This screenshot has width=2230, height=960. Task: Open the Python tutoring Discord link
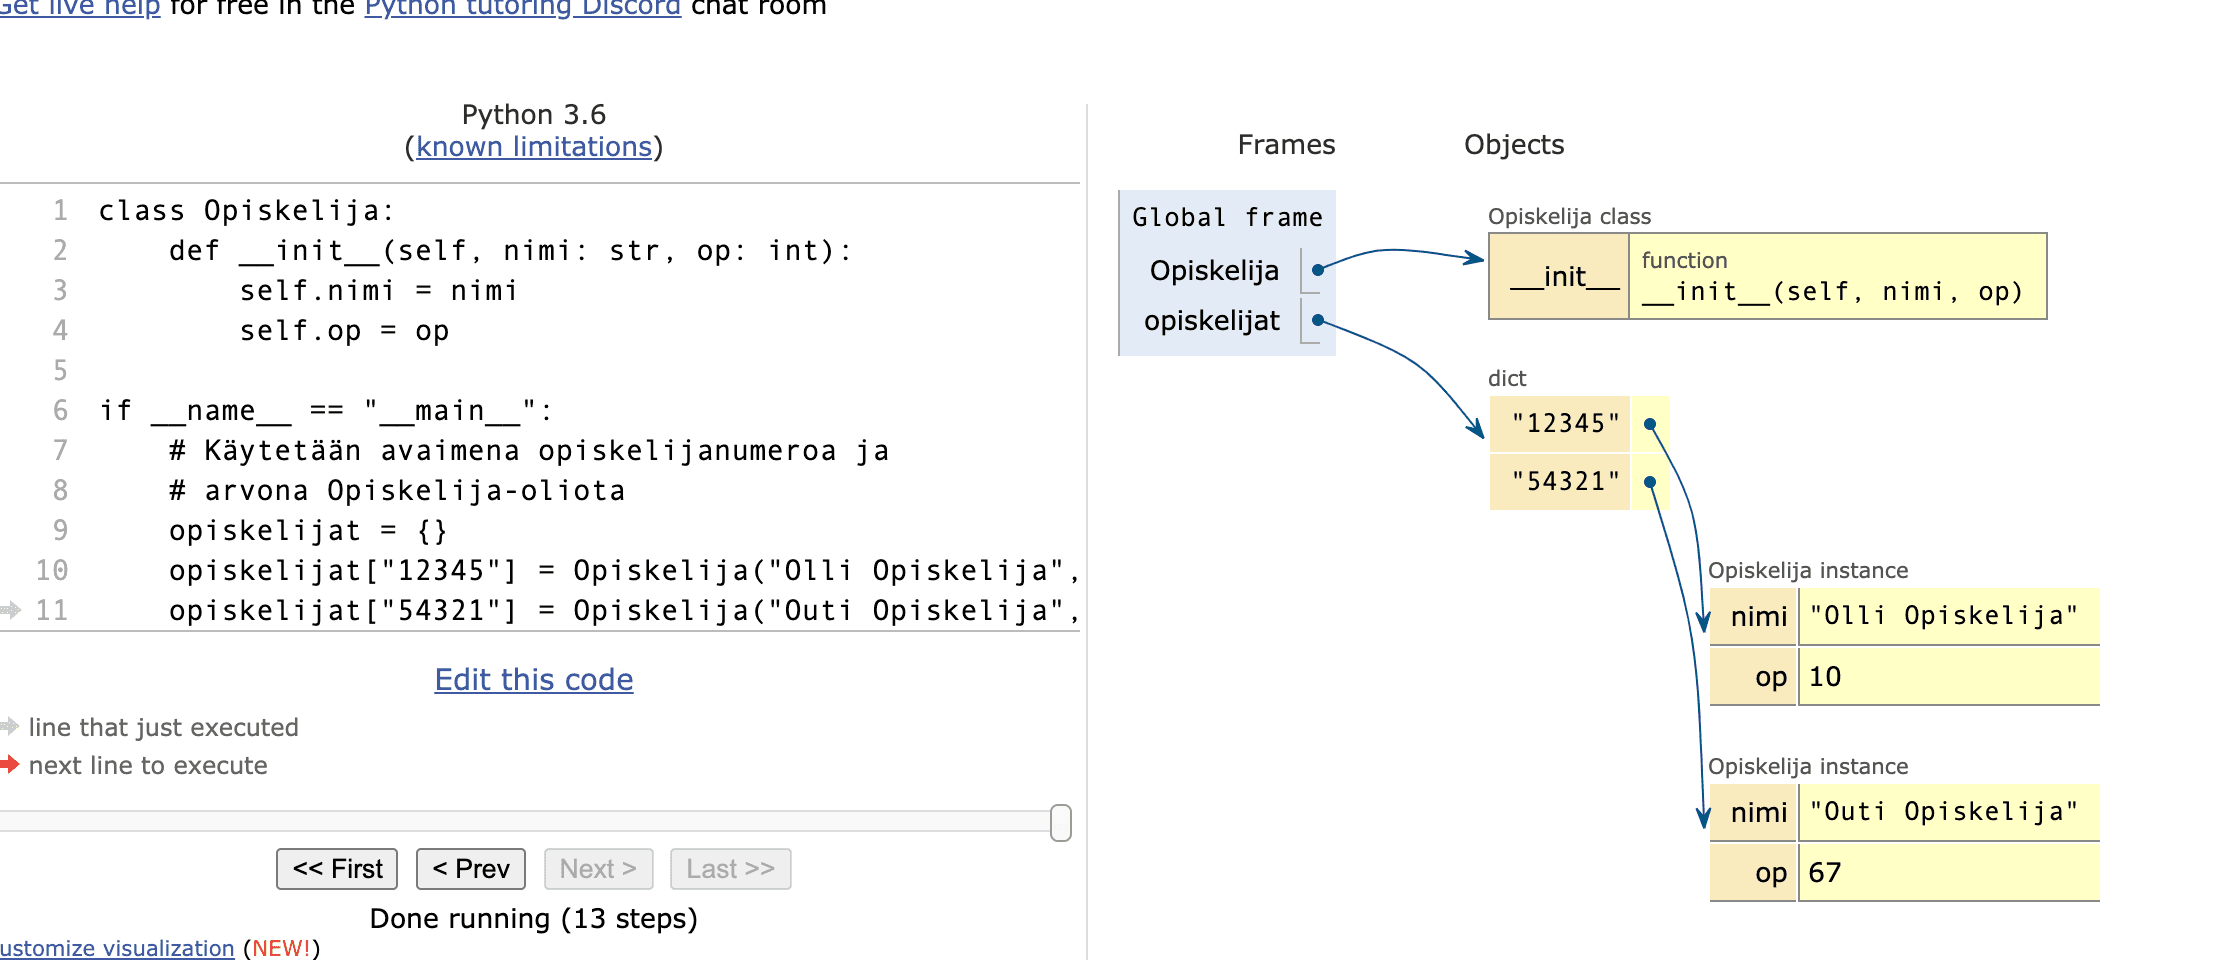point(522,8)
